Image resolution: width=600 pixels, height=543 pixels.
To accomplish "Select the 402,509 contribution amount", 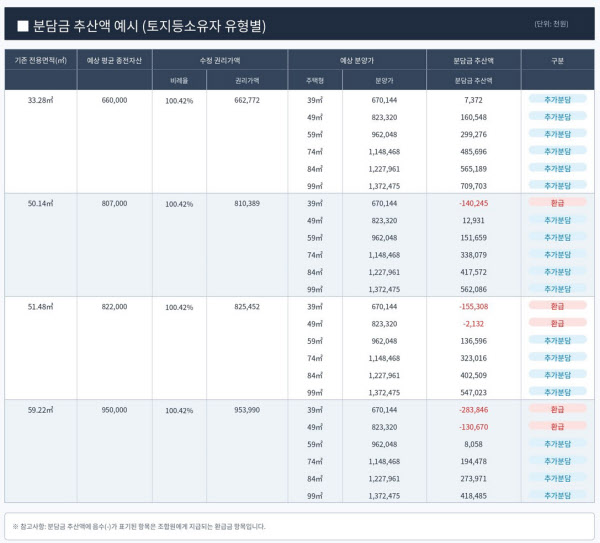I will (473, 375).
